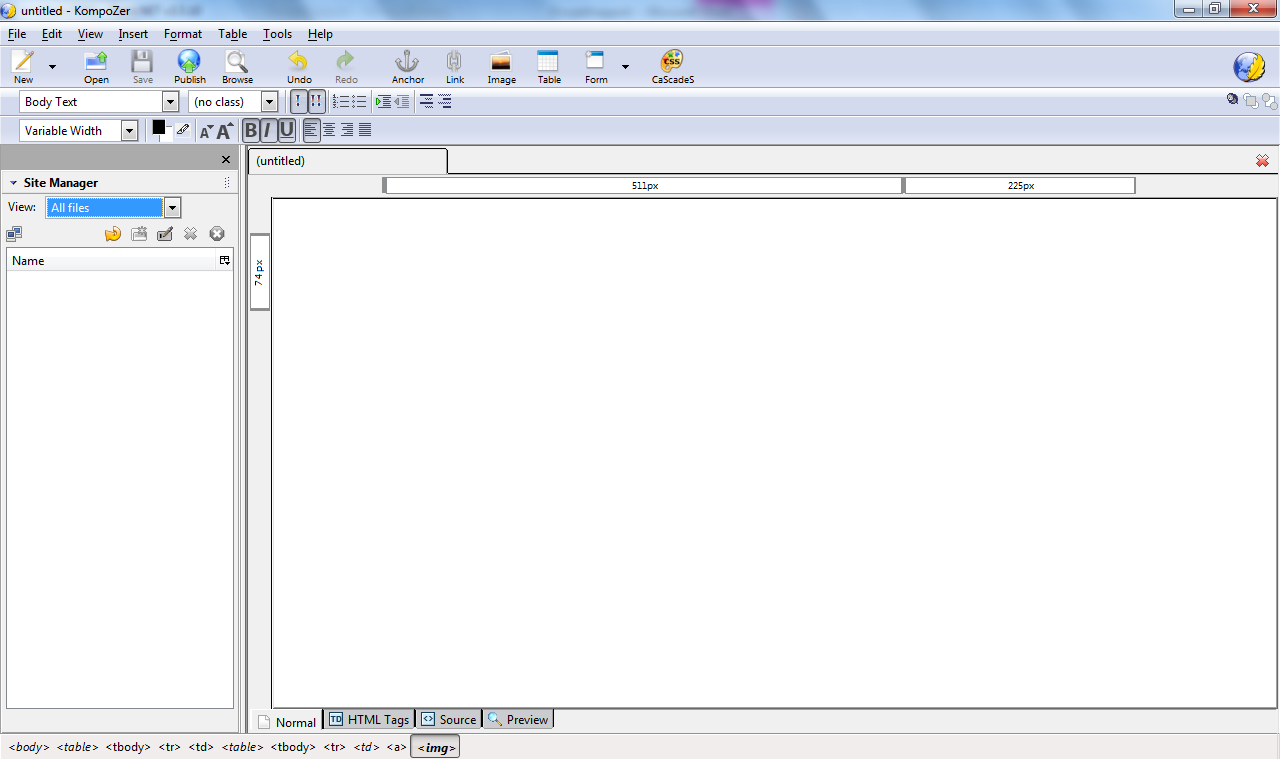Undo the last action
The image size is (1280, 759).
(x=299, y=67)
